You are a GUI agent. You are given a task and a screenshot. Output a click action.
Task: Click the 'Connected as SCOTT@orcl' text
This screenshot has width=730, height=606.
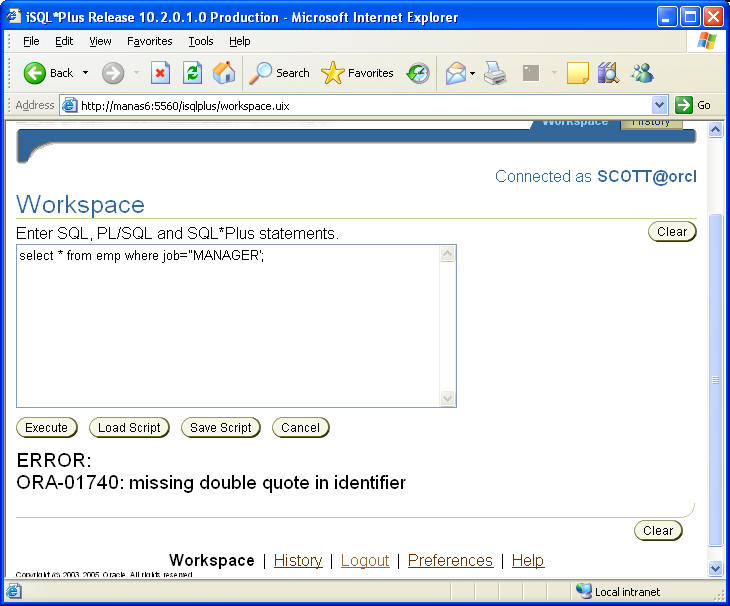coord(595,176)
